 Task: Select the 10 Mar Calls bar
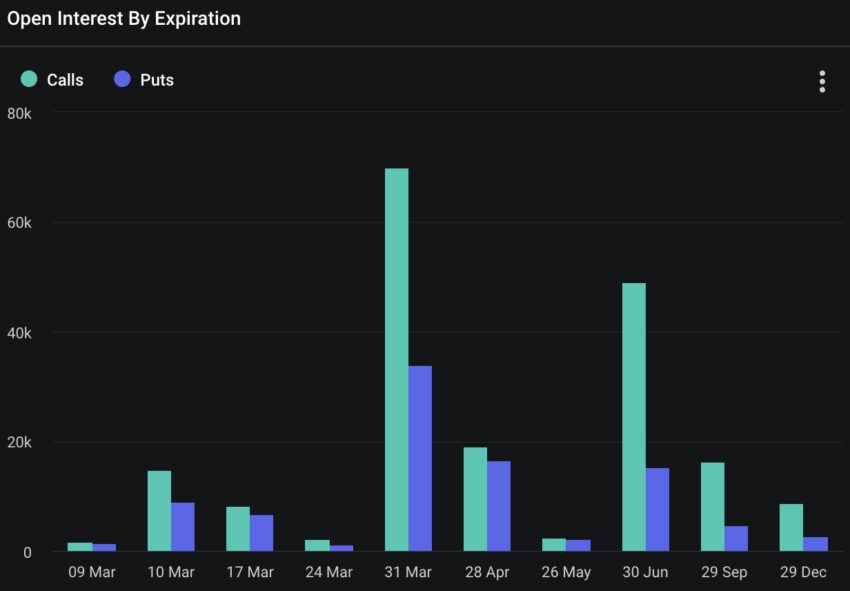point(159,511)
